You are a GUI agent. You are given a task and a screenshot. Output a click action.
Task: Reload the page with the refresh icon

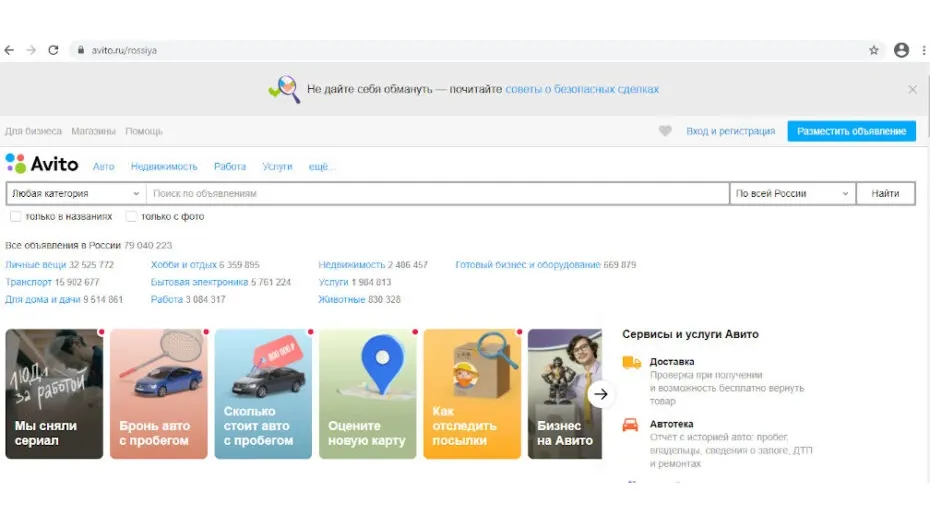pos(53,50)
